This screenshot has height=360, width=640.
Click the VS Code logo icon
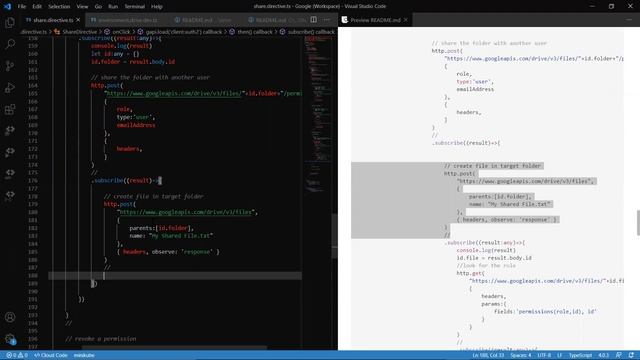(7, 7)
